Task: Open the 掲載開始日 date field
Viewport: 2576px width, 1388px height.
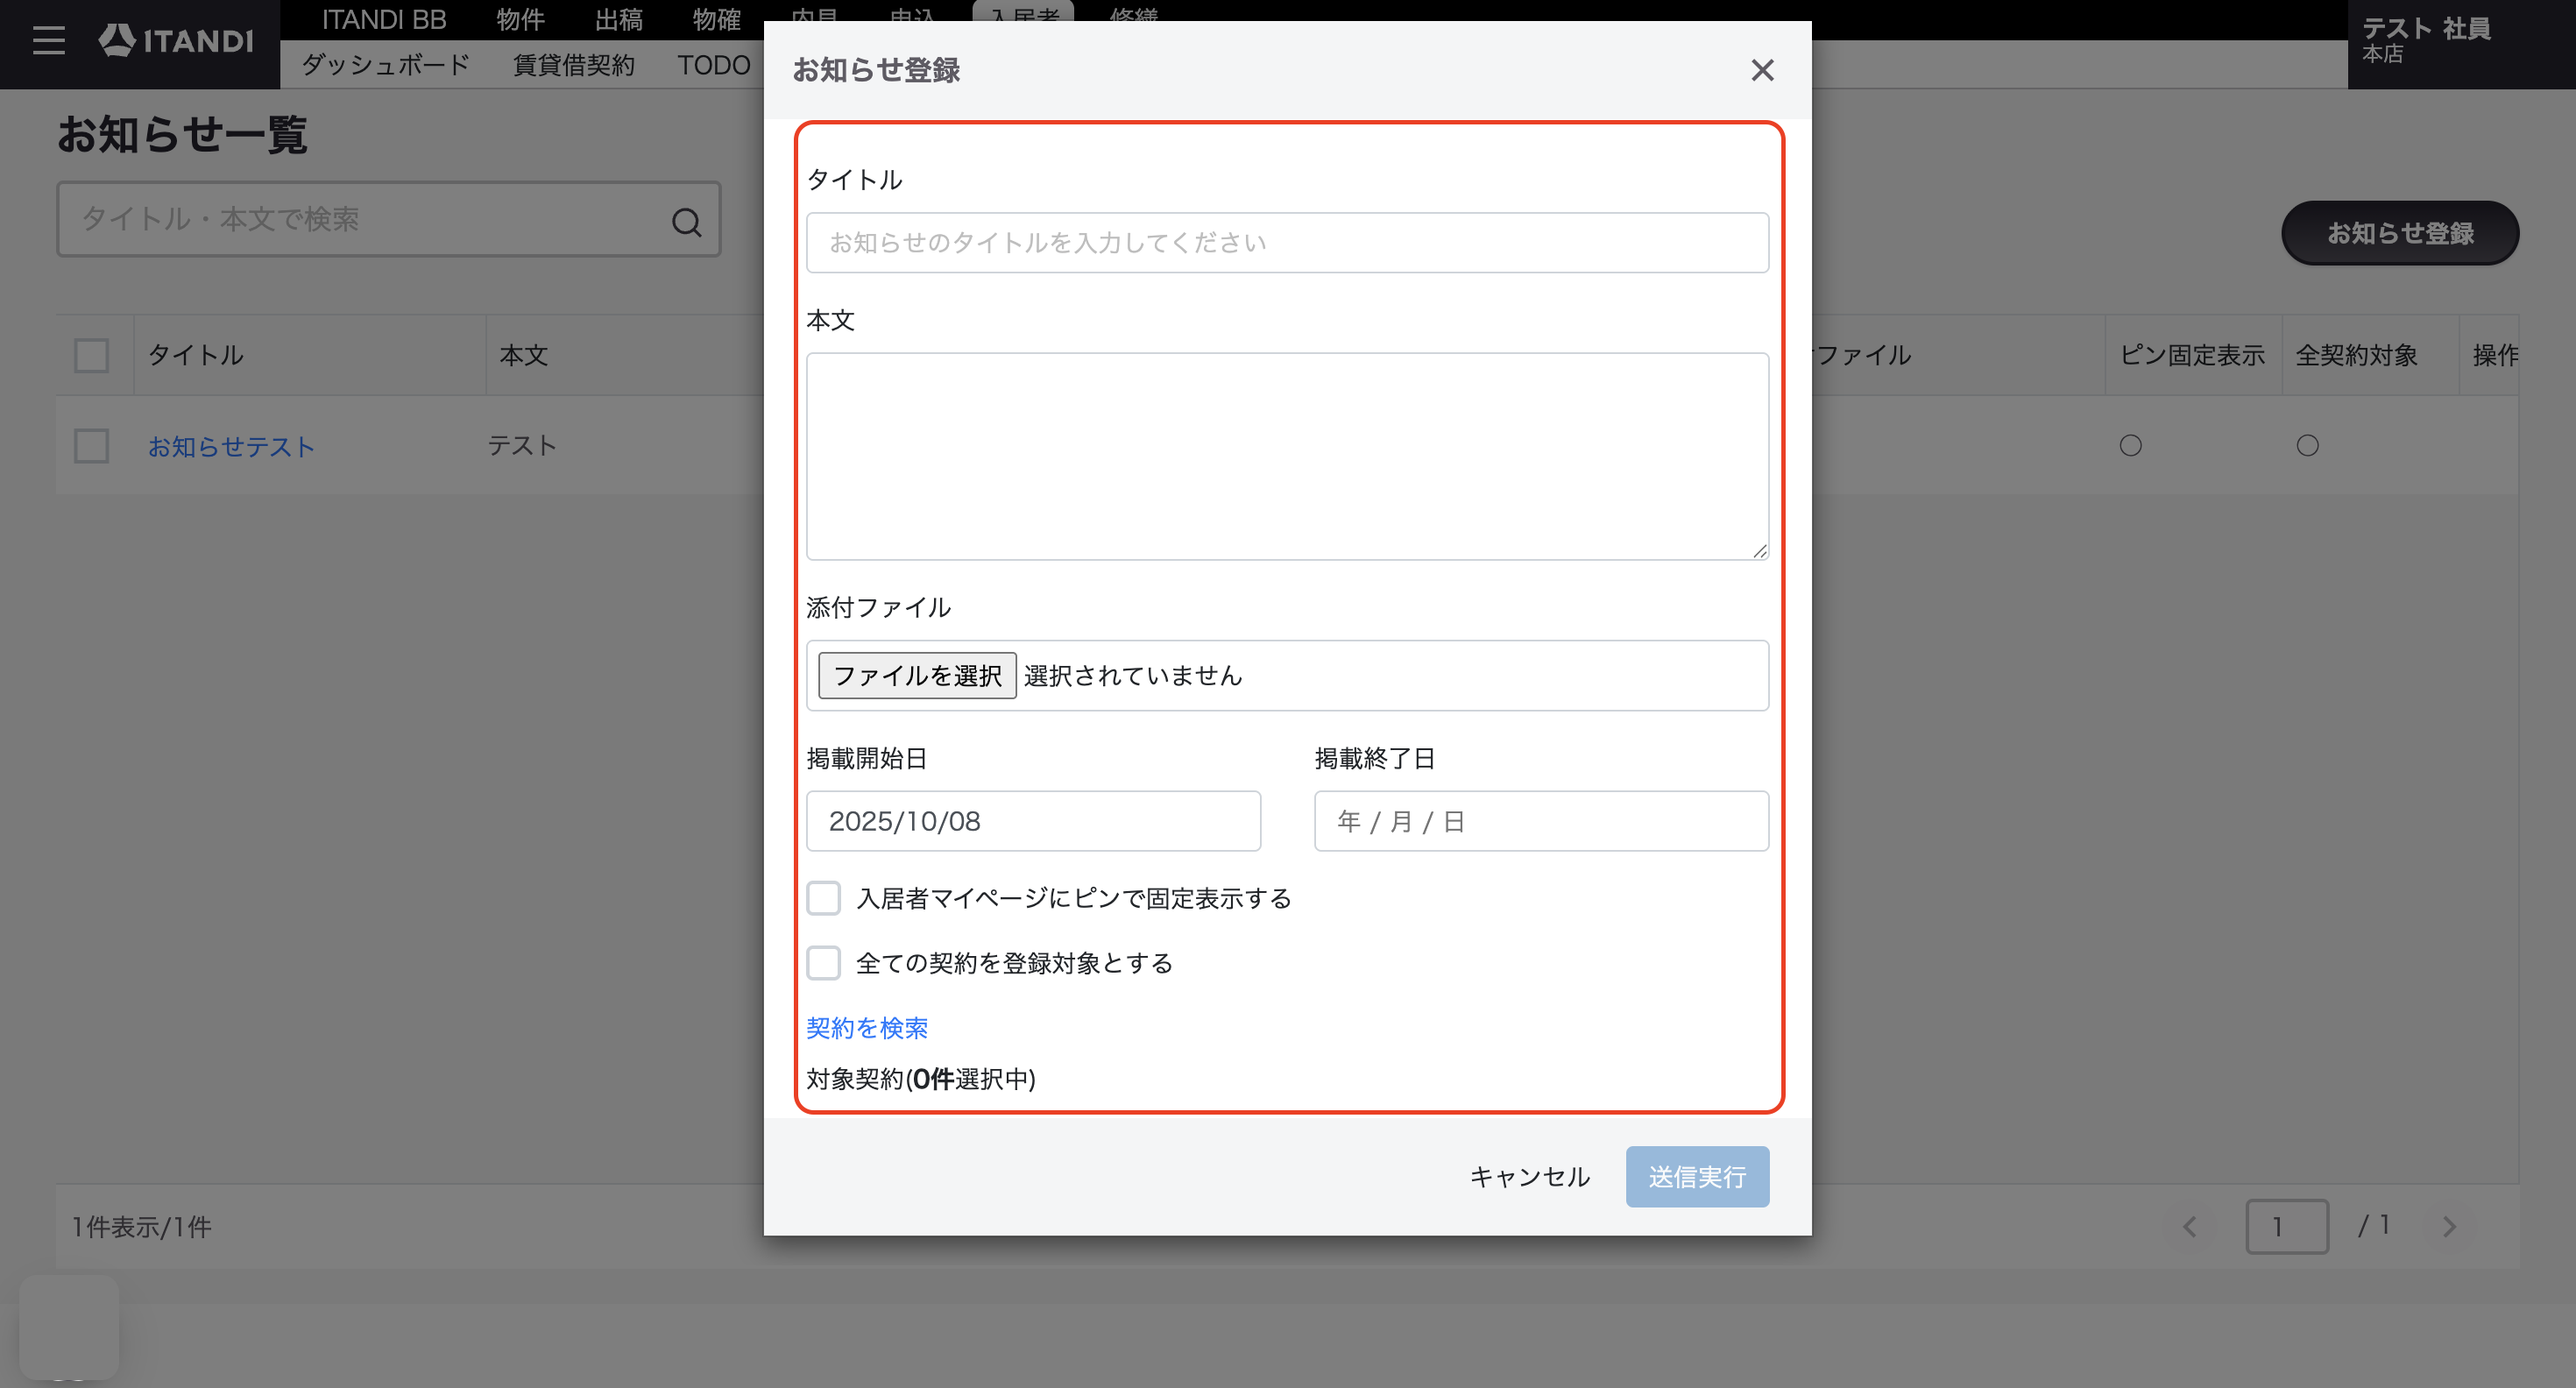Action: (x=1033, y=821)
